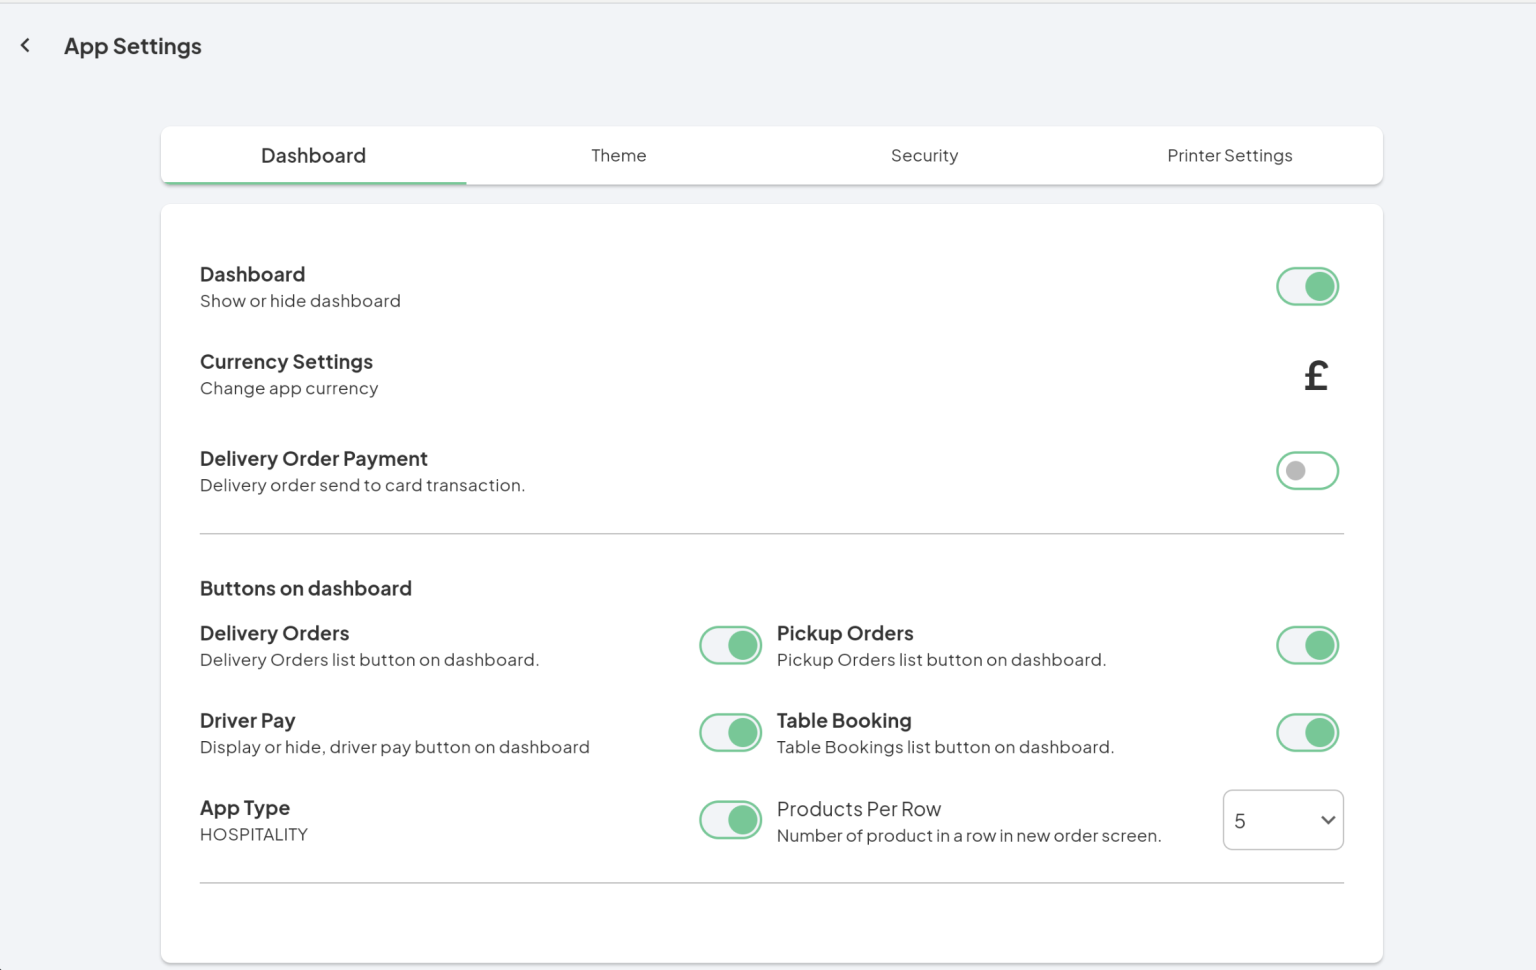Turn off Pickup Orders list button
Viewport: 1536px width, 970px height.
pyautogui.click(x=1307, y=645)
